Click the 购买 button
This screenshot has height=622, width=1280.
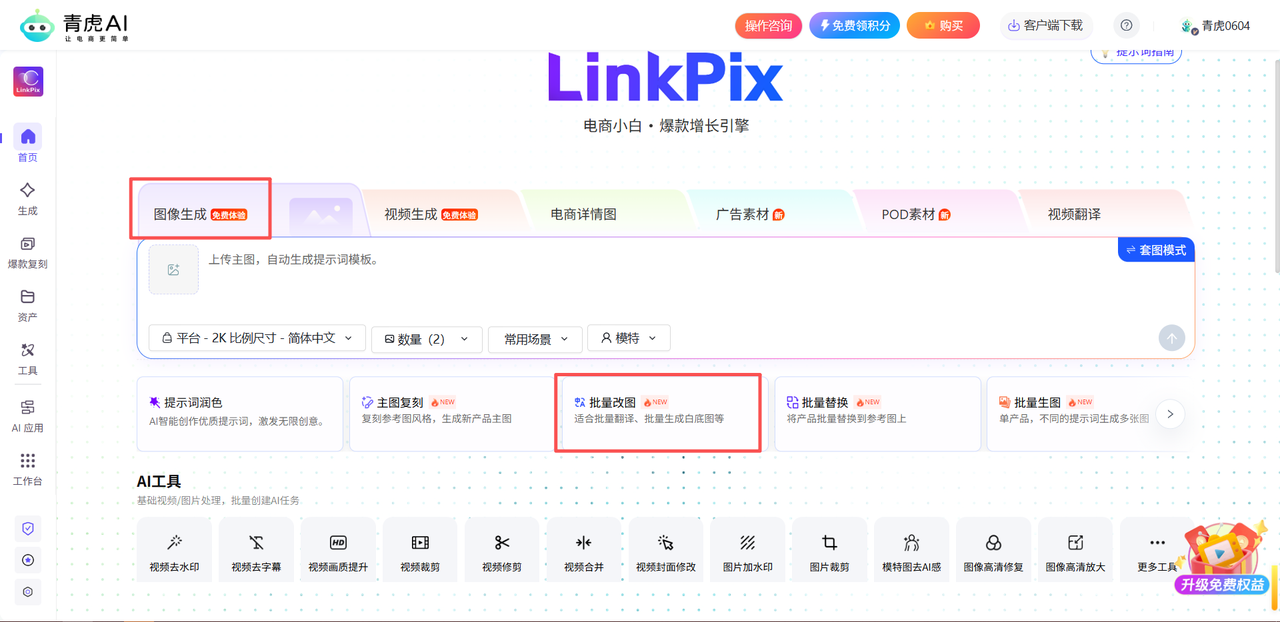pyautogui.click(x=943, y=25)
